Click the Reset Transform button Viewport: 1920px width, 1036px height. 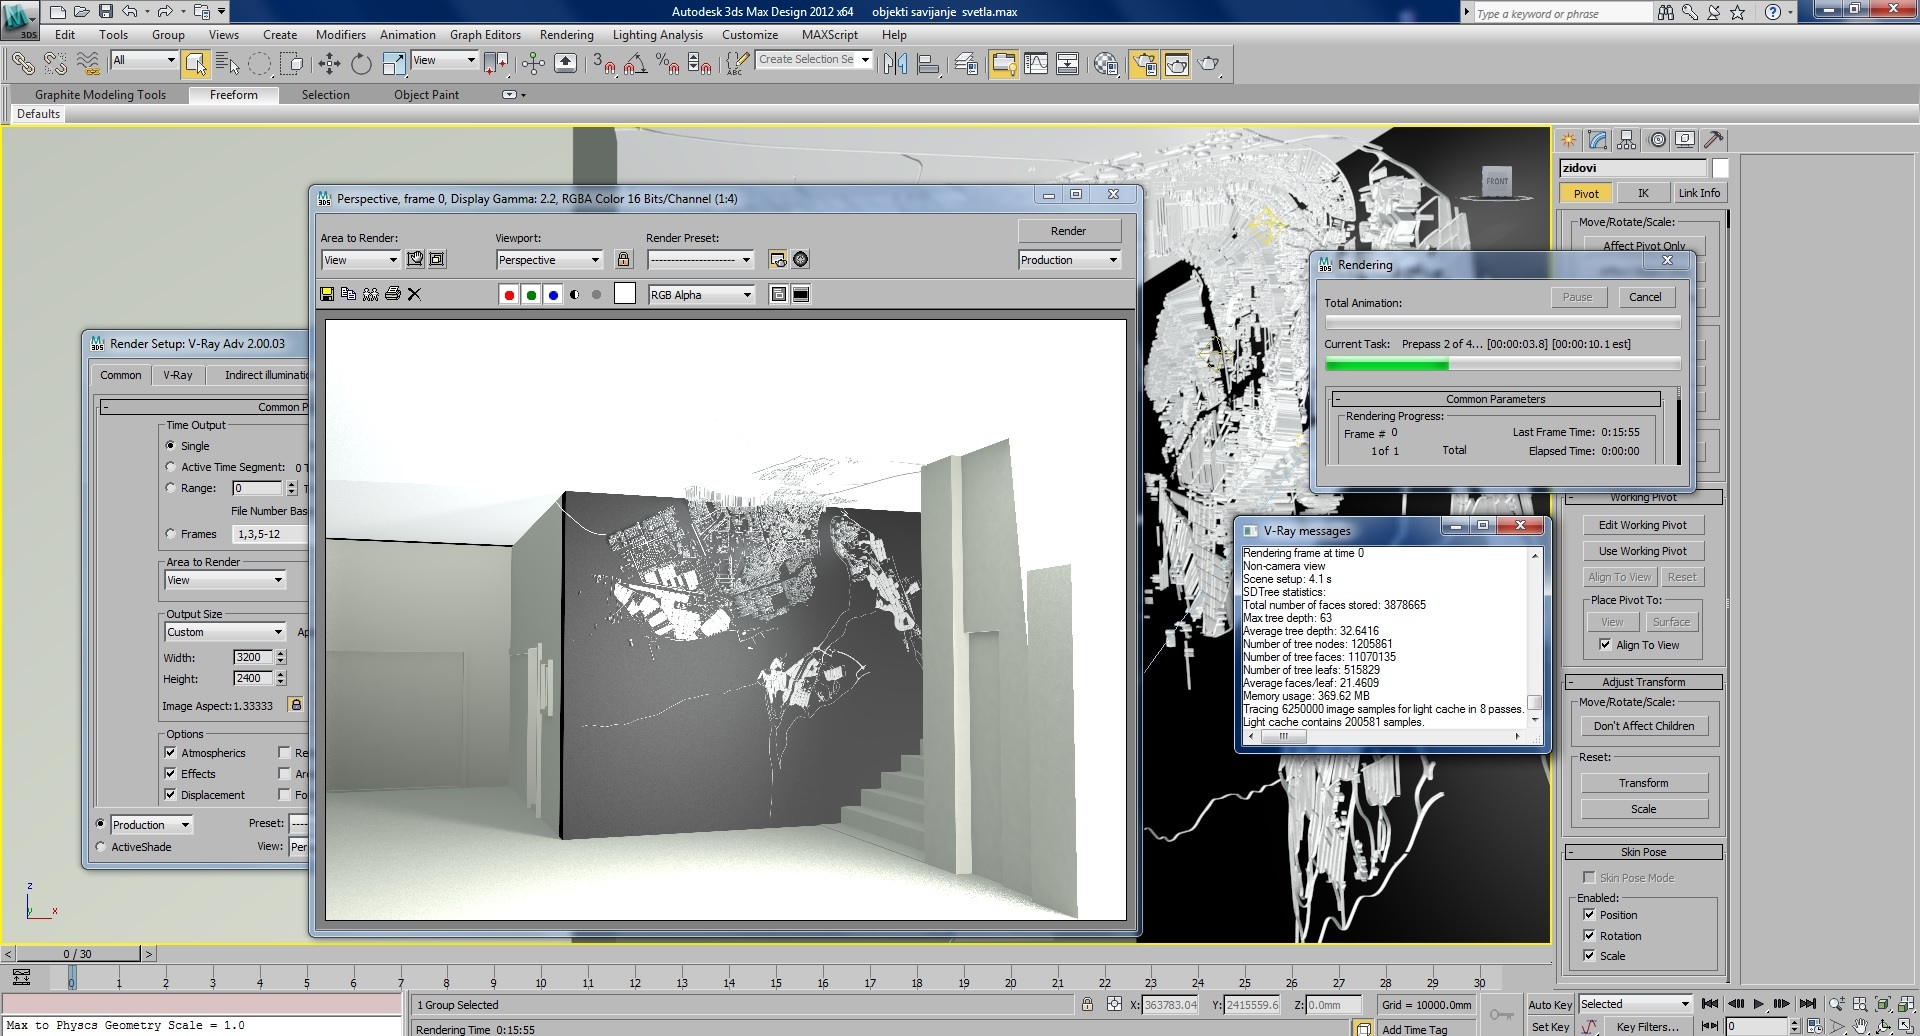click(x=1643, y=783)
